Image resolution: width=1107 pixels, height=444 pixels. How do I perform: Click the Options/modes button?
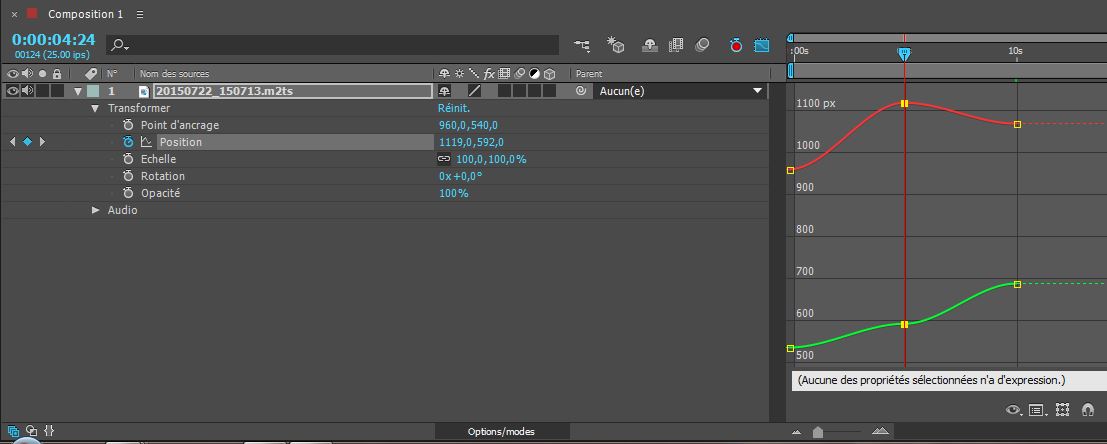[x=501, y=431]
